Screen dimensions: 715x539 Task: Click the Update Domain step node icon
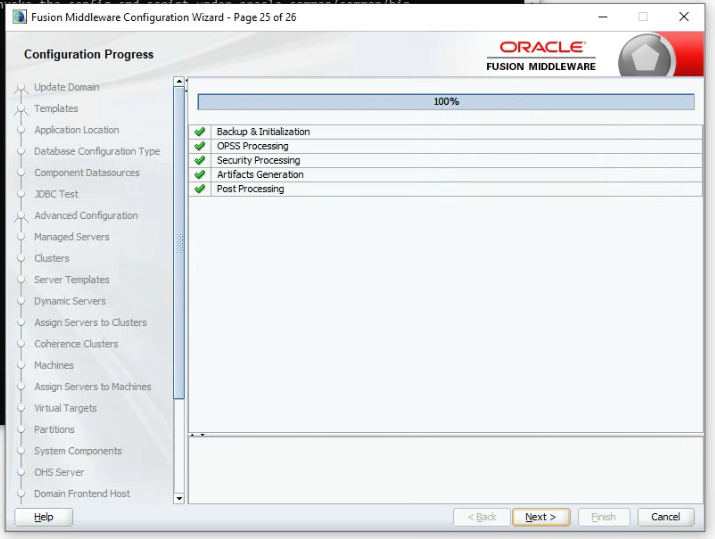coord(21,88)
